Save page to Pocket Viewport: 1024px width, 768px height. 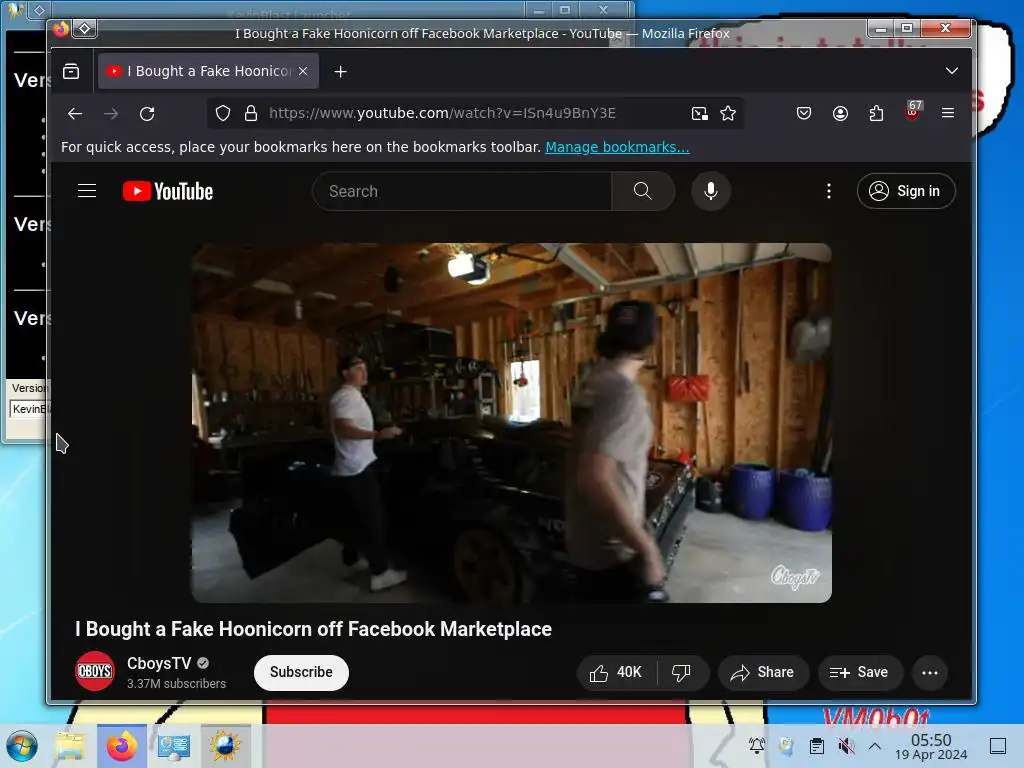[804, 113]
